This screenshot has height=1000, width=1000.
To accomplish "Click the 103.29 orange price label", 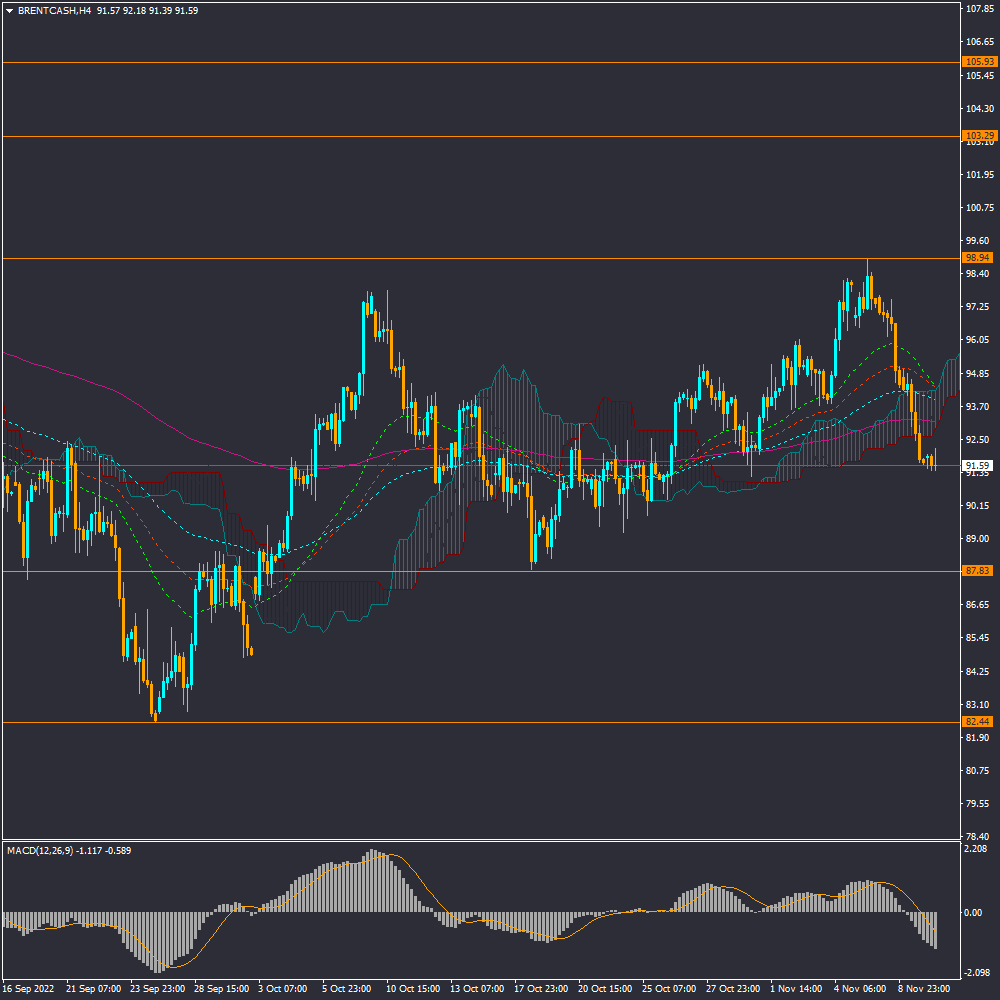I will pos(978,135).
